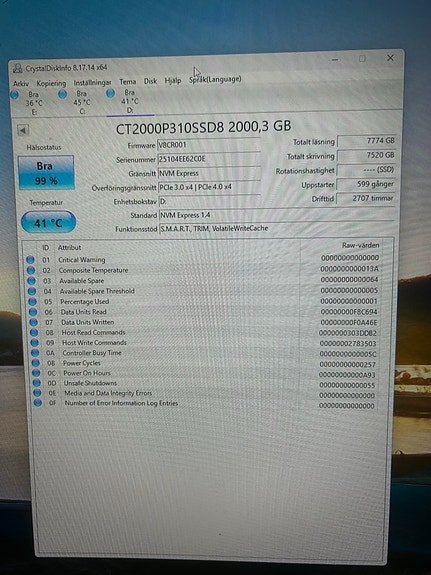
Task: Click the Firmware field V8CR001
Action: pyautogui.click(x=209, y=144)
